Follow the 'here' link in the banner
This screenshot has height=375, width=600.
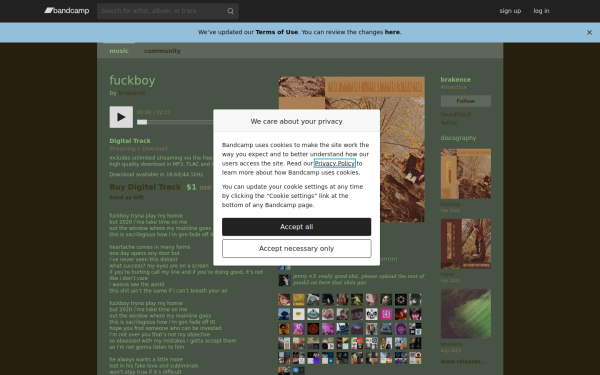click(392, 32)
